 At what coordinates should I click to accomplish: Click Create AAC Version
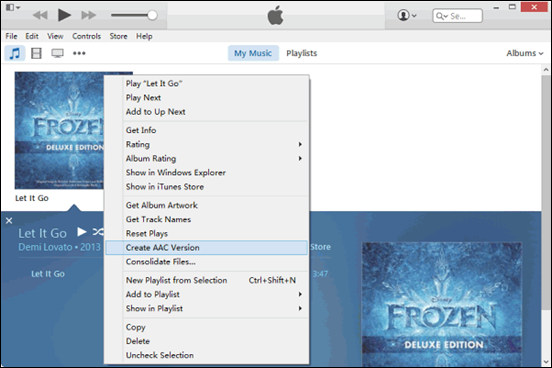tap(207, 248)
